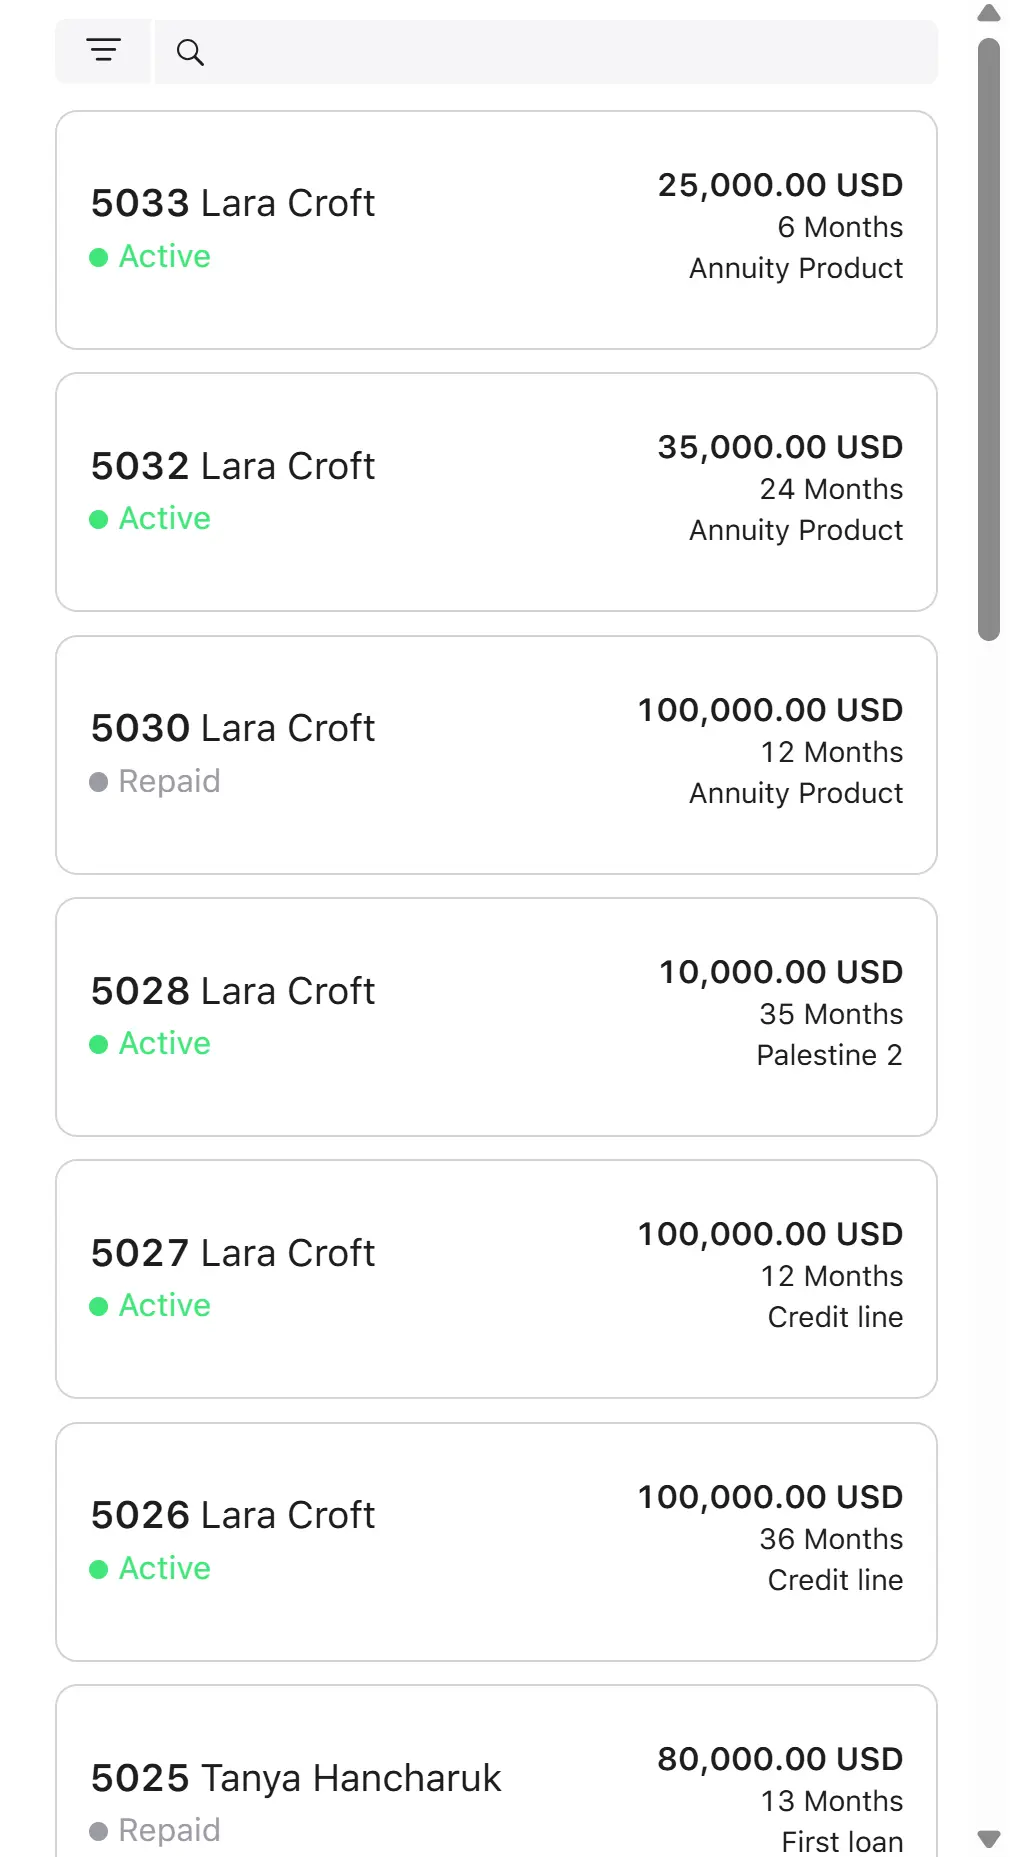The width and height of the screenshot is (1035, 1857).
Task: Open loan 5027 Credit line card
Action: (496, 1279)
